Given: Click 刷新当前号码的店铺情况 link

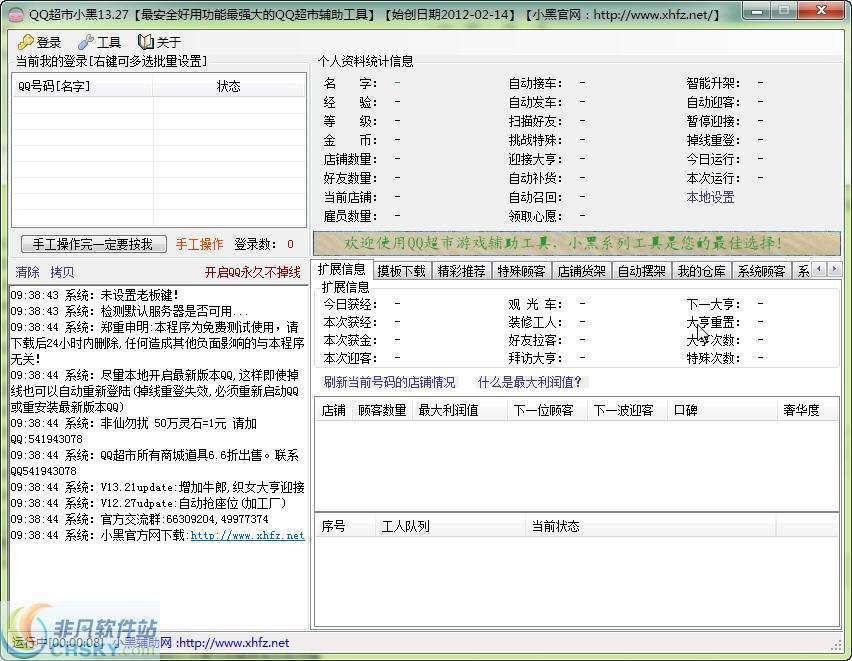Looking at the screenshot, I should pos(390,382).
